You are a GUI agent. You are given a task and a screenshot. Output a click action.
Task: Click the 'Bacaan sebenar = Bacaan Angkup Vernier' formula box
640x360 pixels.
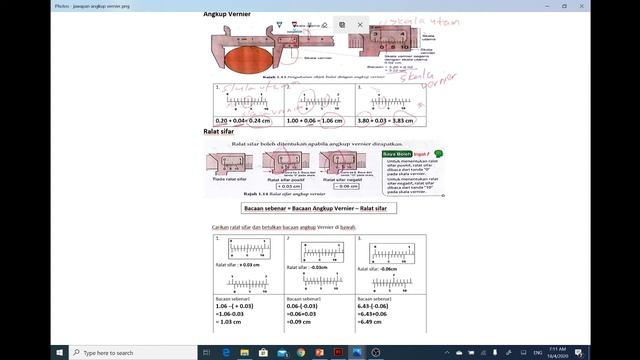318,208
